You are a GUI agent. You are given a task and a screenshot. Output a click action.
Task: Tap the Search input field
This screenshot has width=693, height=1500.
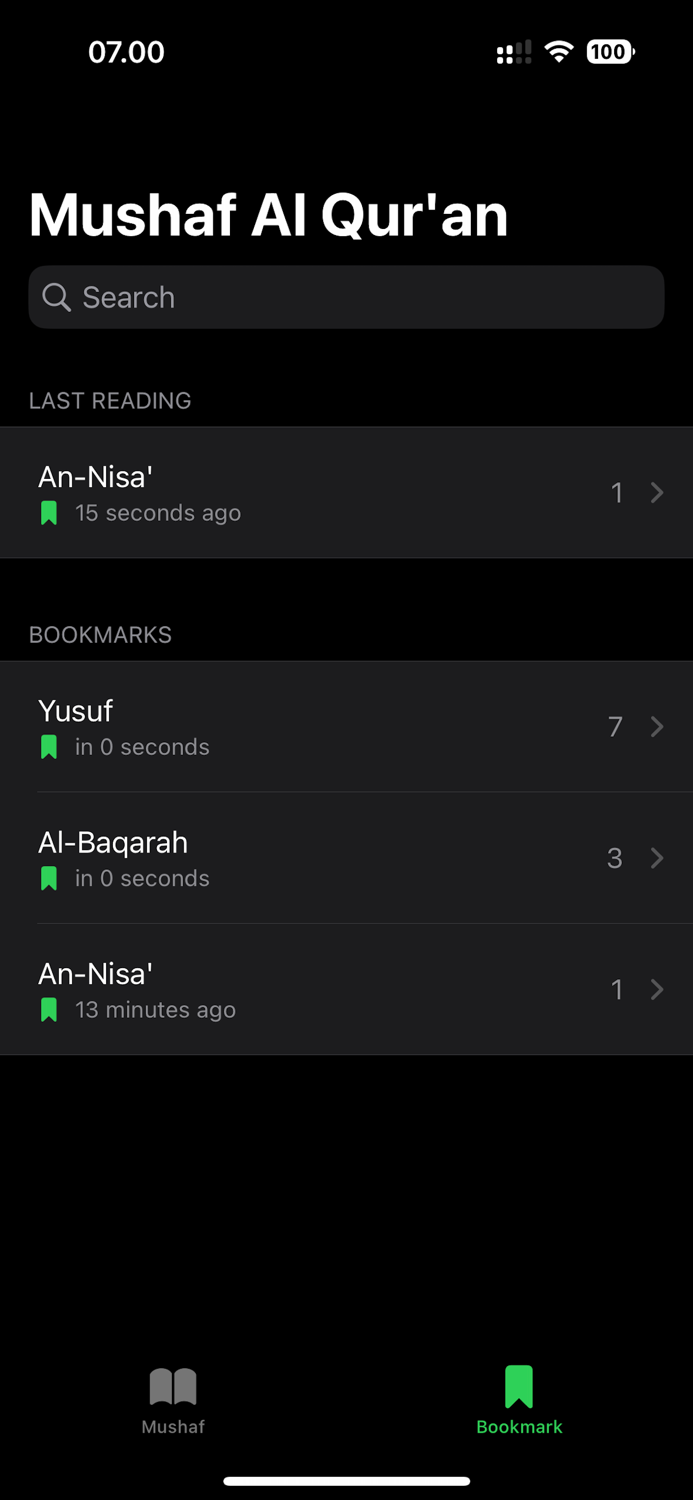[346, 297]
